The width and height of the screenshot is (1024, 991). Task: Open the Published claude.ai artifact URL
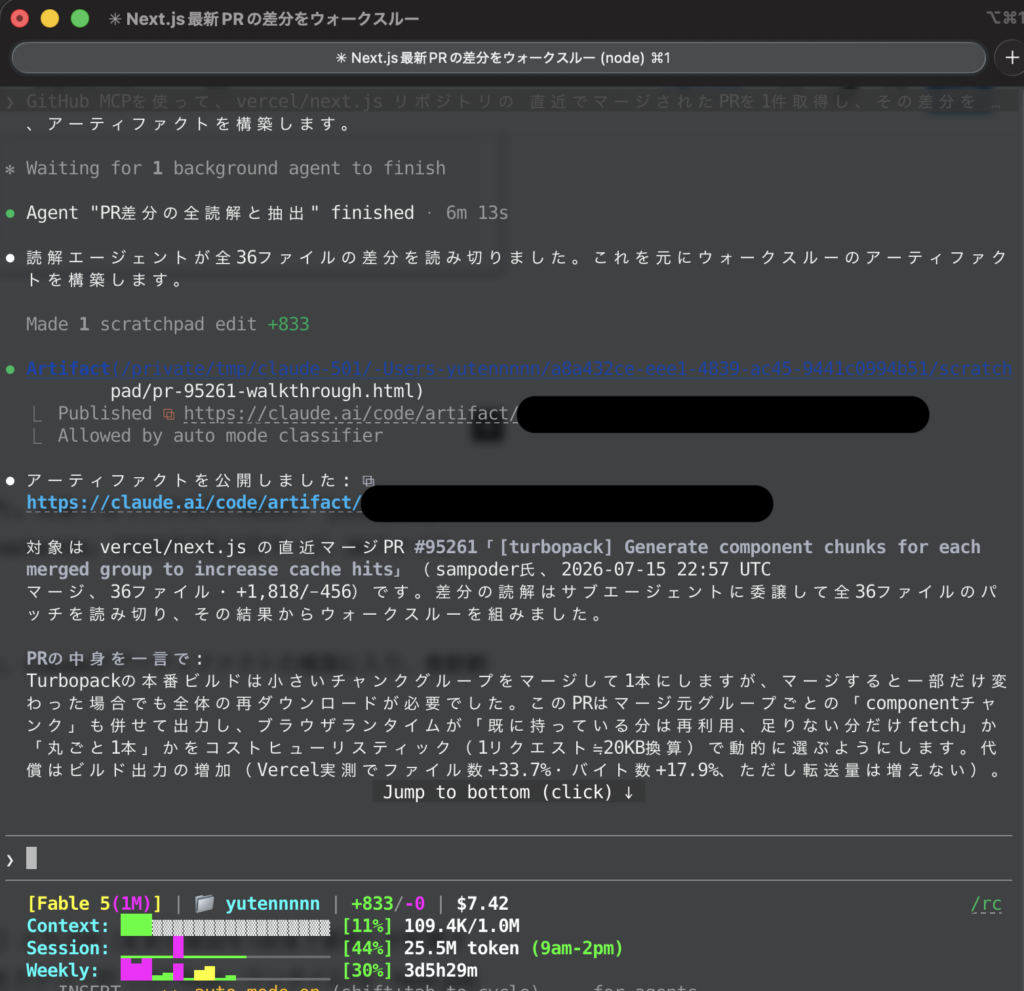(x=350, y=414)
